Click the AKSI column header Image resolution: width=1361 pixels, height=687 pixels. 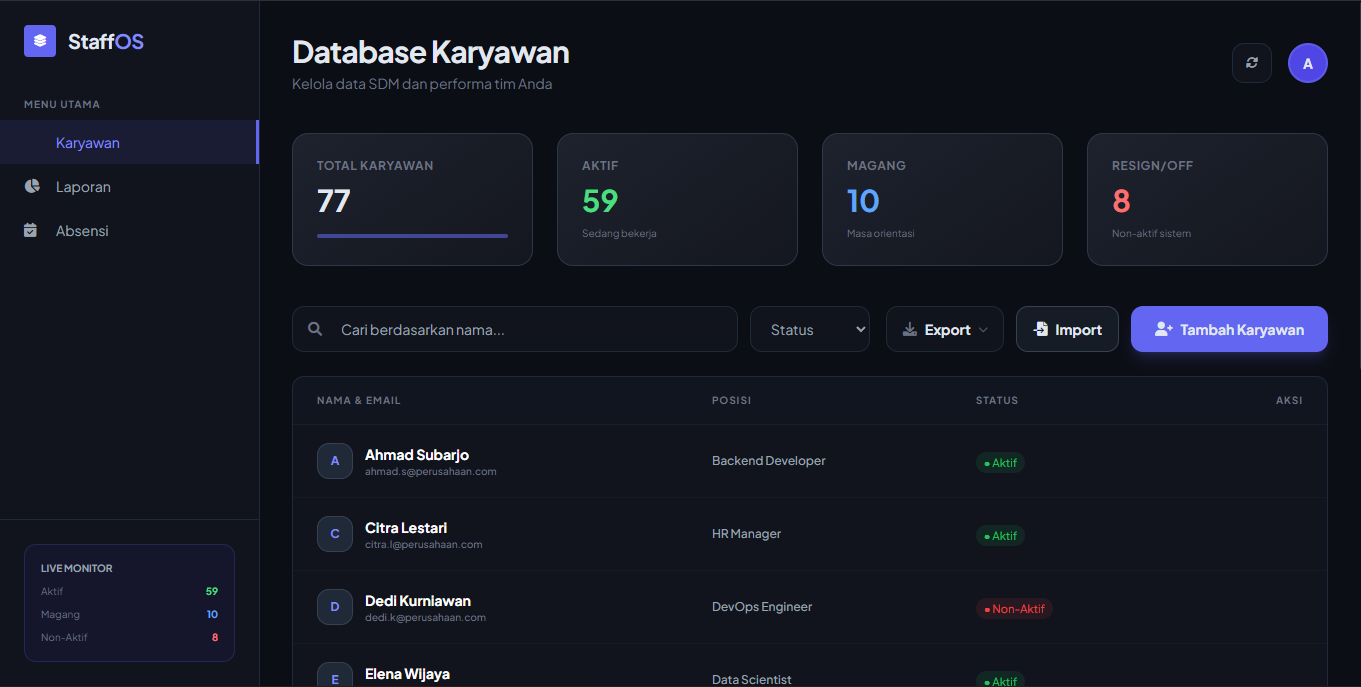tap(1289, 400)
